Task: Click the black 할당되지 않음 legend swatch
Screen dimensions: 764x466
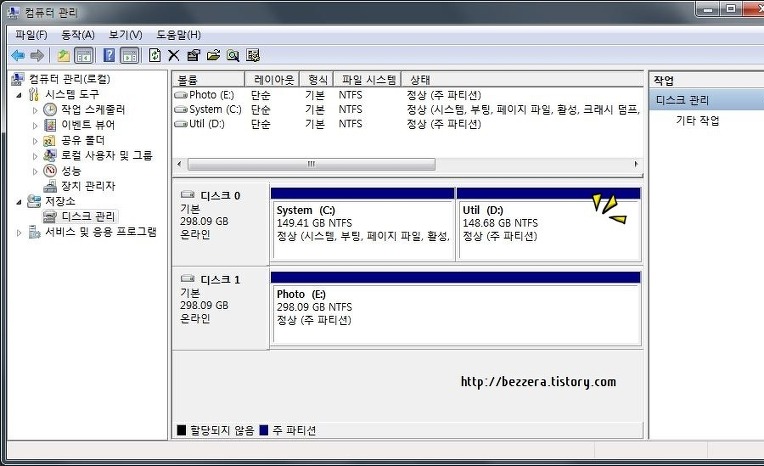Action: (182, 430)
